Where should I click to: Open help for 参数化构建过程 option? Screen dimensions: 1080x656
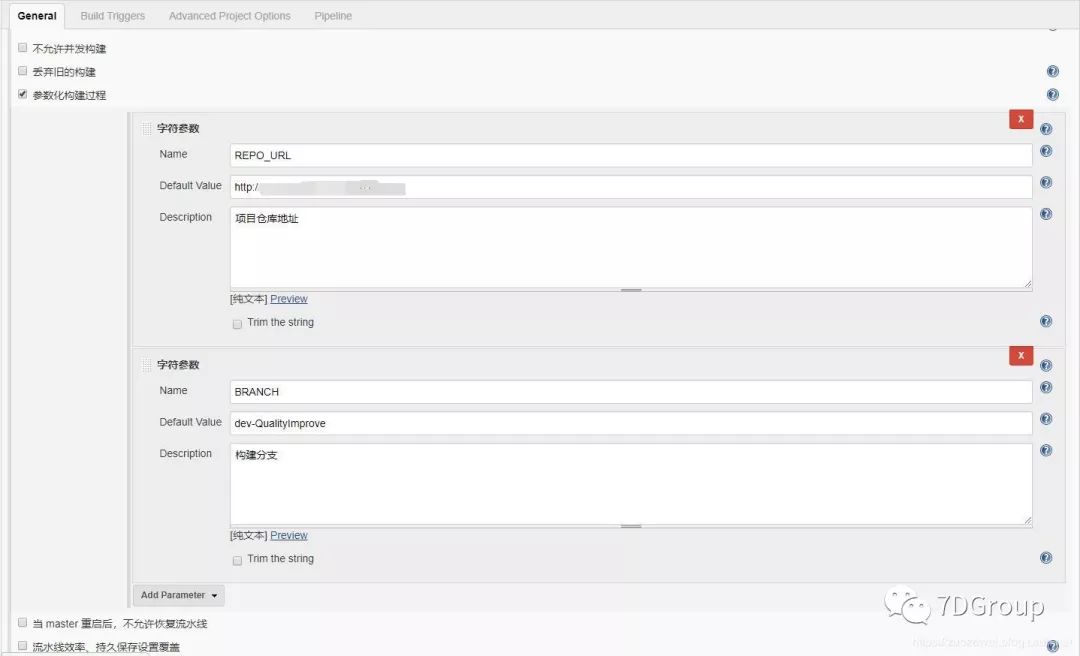[x=1052, y=94]
